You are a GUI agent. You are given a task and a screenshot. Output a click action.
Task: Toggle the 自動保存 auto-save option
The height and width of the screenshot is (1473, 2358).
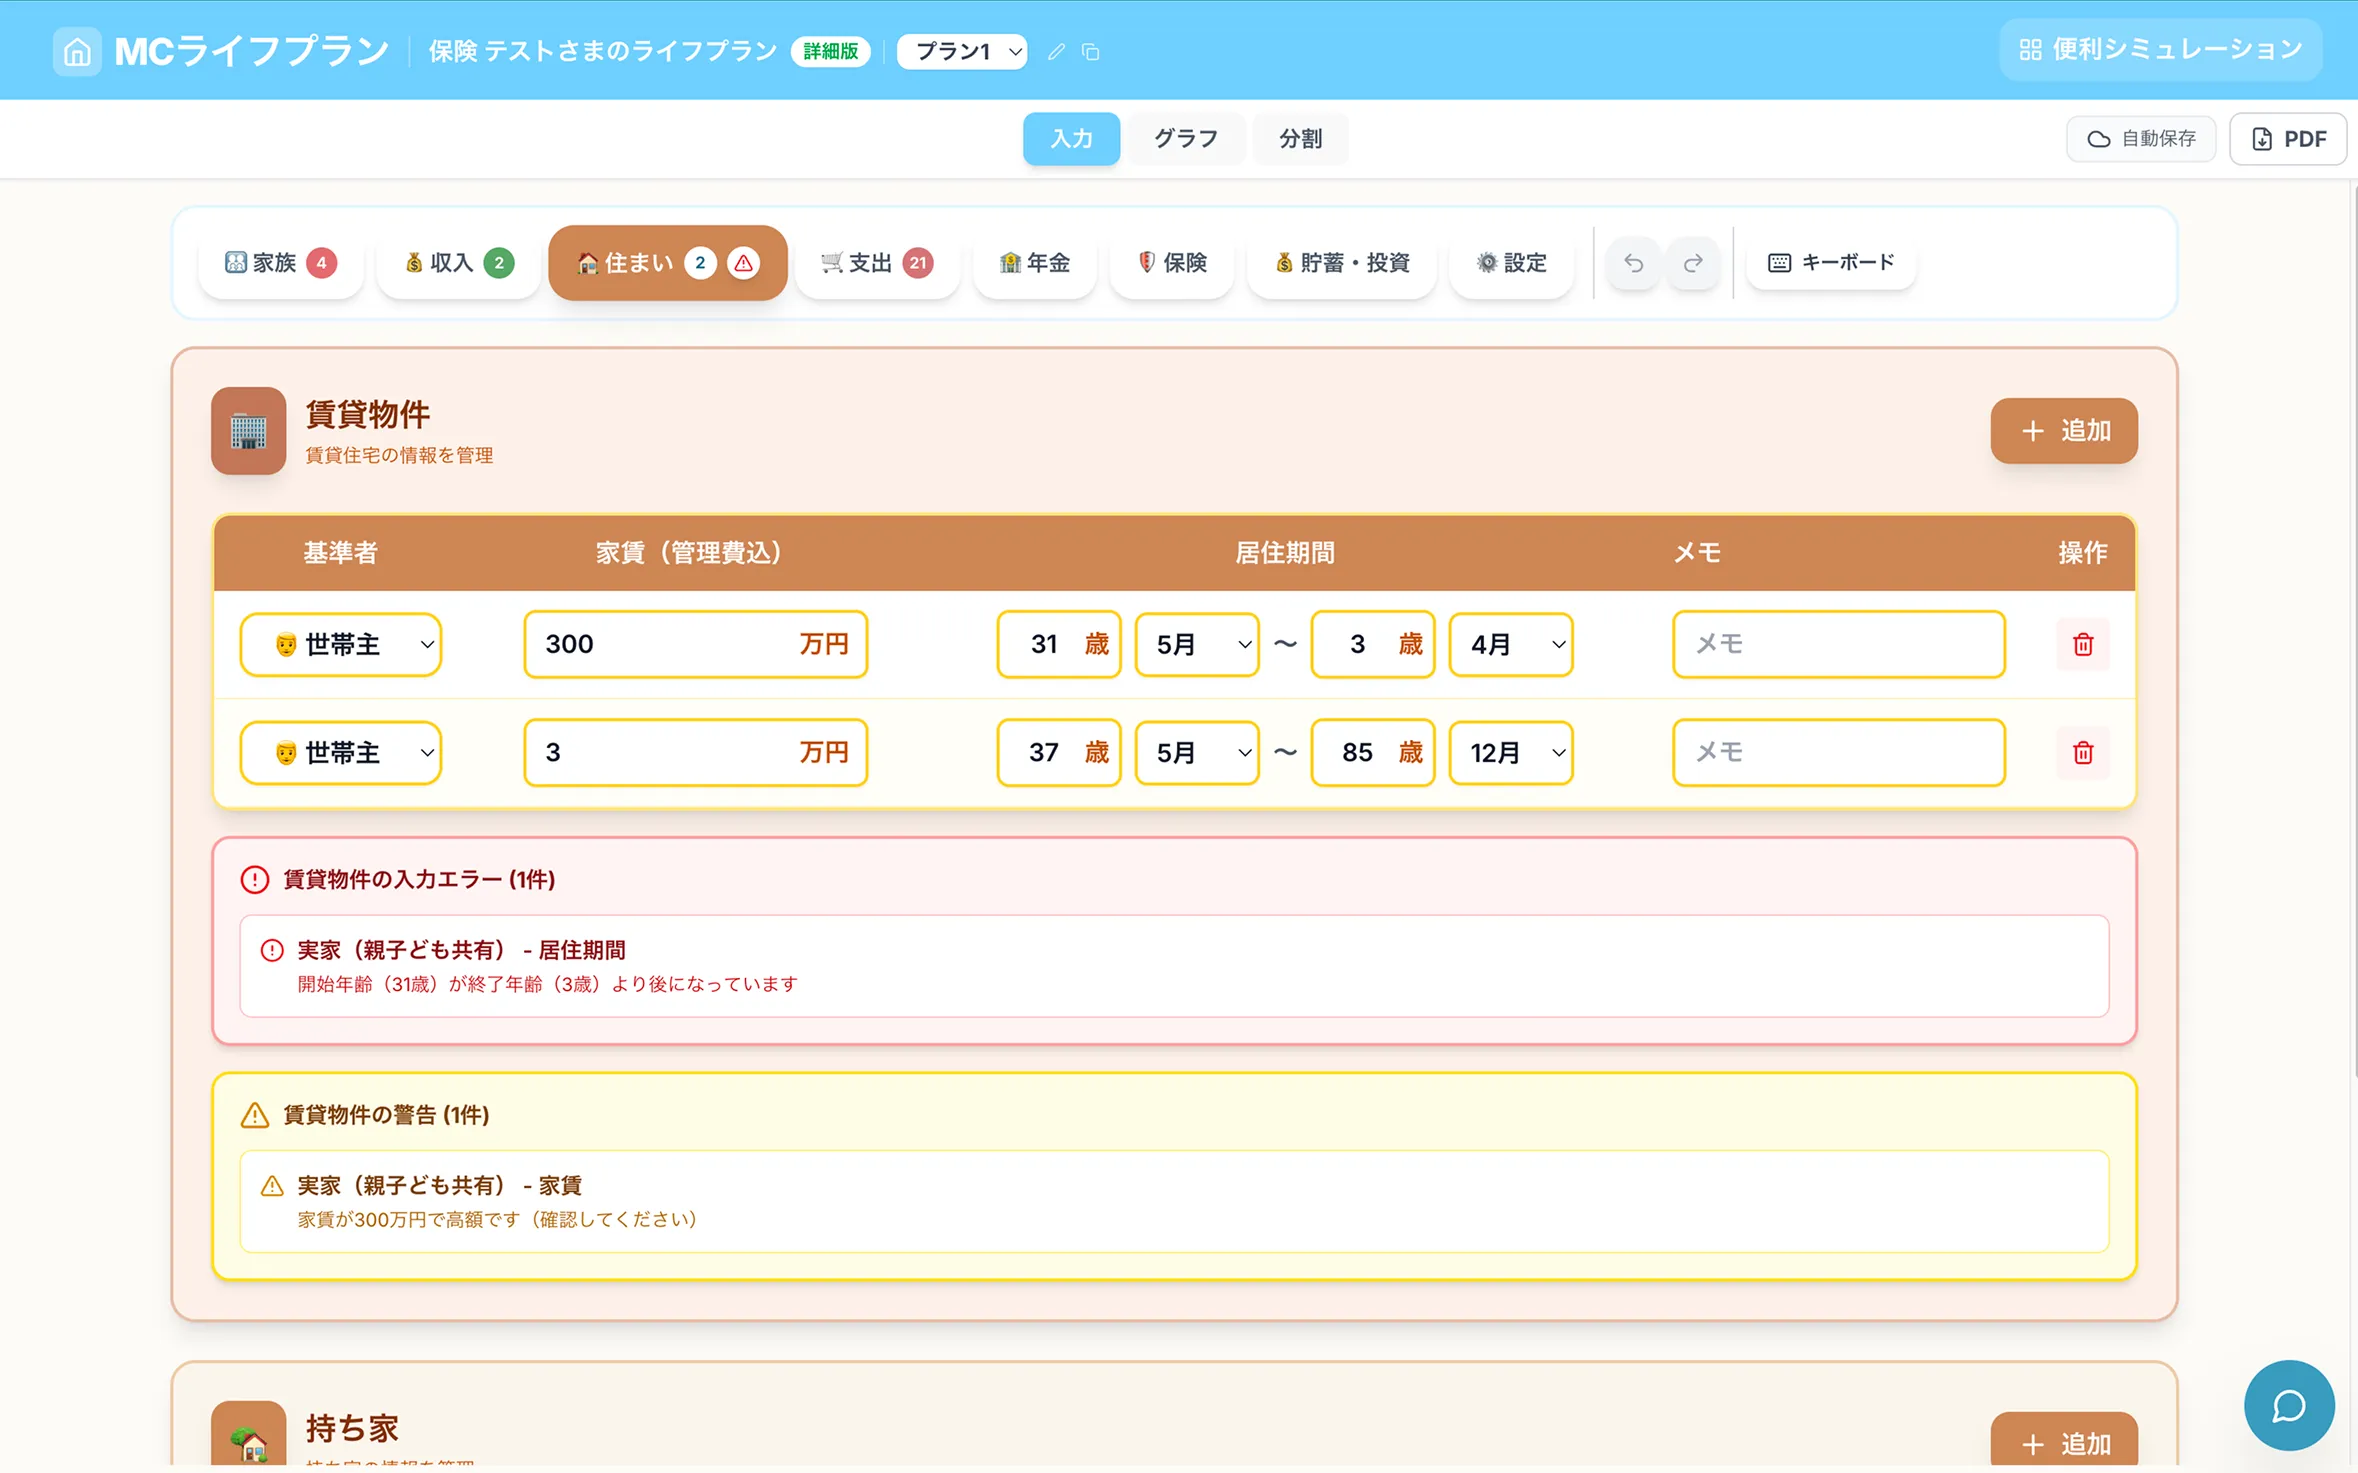pyautogui.click(x=2141, y=139)
